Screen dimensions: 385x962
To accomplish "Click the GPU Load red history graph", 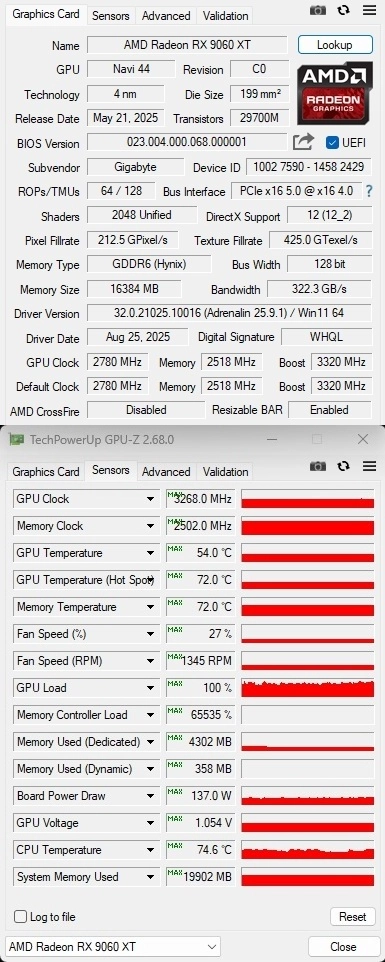I will 308,688.
